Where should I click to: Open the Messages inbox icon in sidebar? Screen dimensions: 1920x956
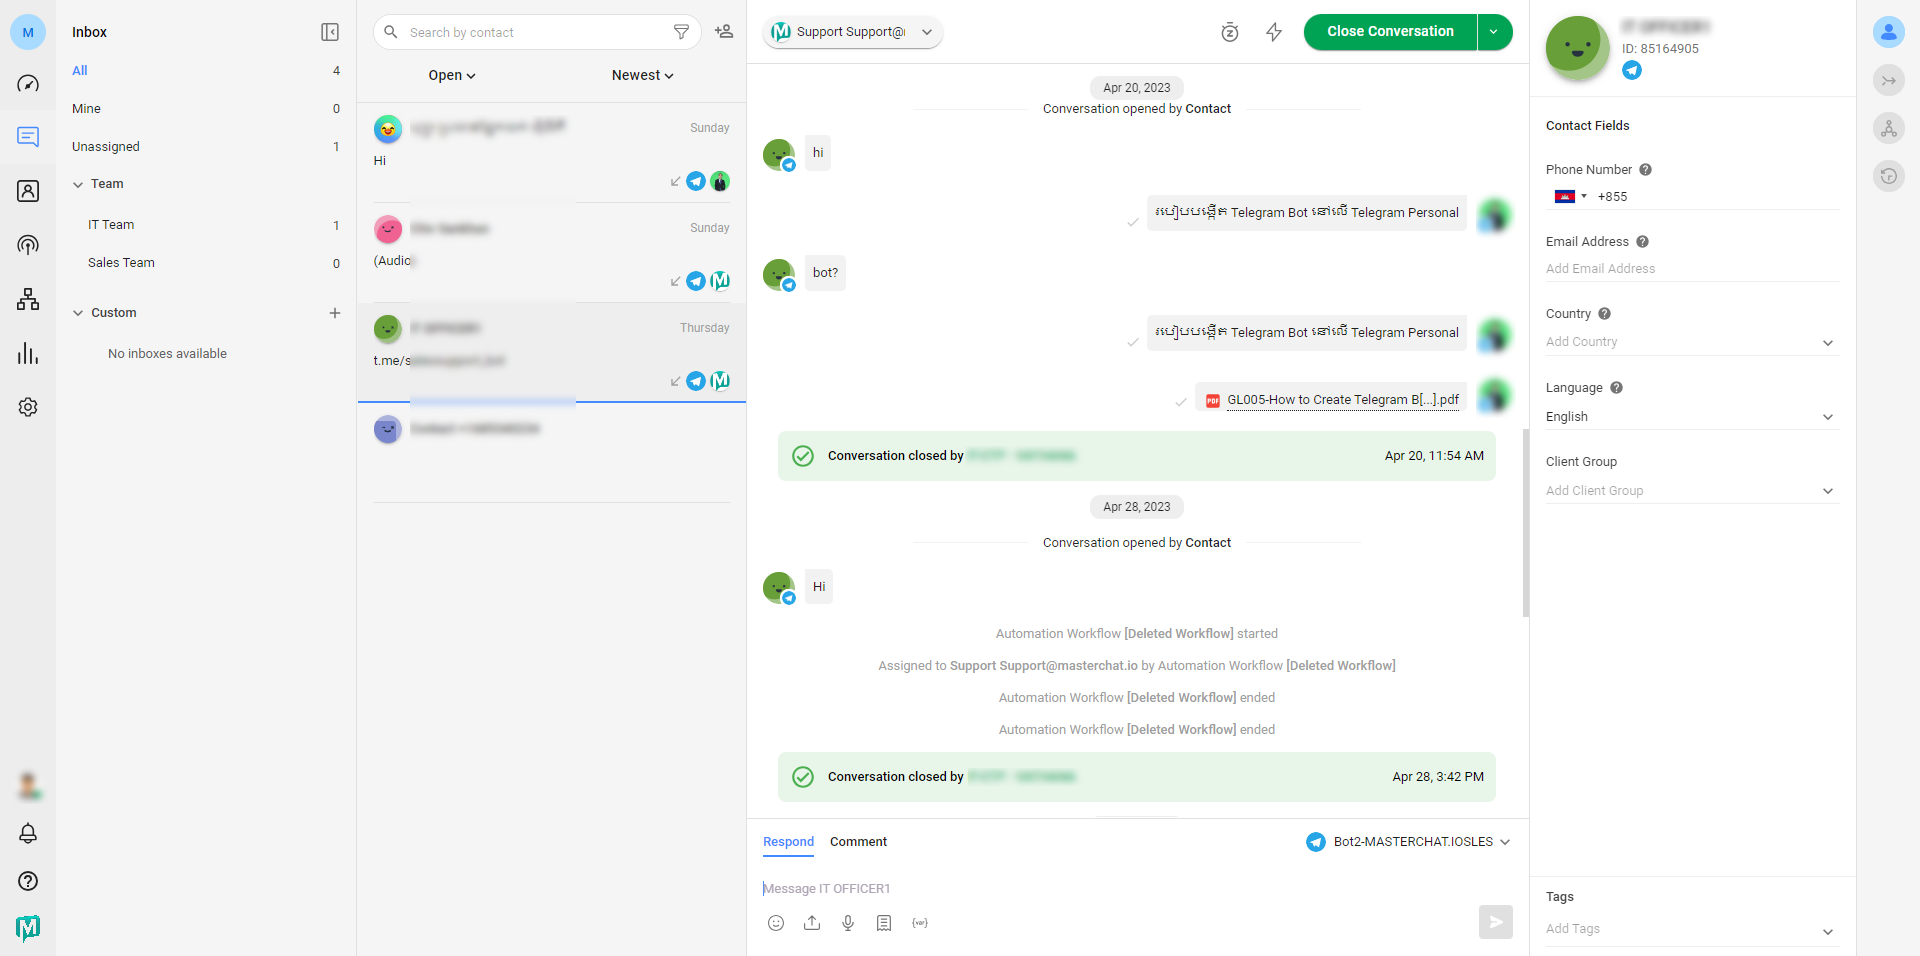(x=28, y=137)
